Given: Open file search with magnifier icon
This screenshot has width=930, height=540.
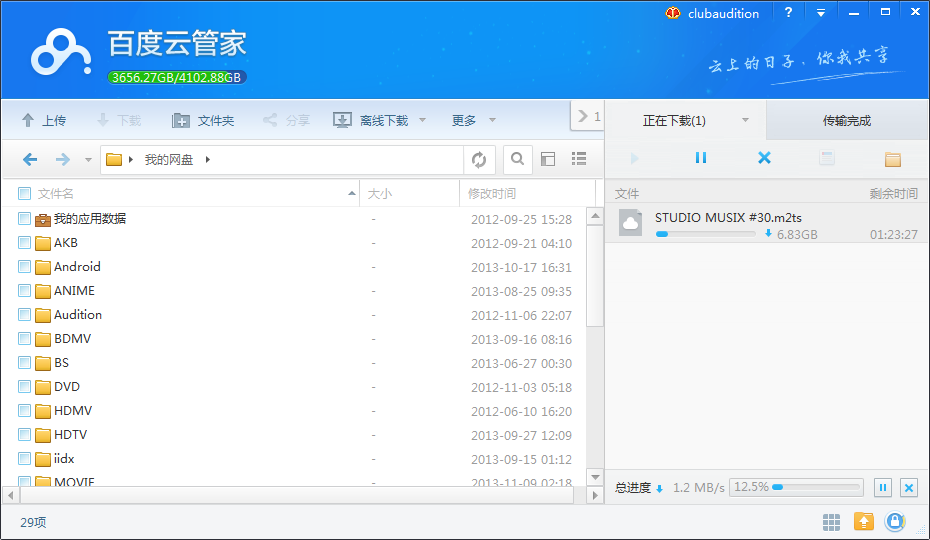Looking at the screenshot, I should (x=517, y=159).
